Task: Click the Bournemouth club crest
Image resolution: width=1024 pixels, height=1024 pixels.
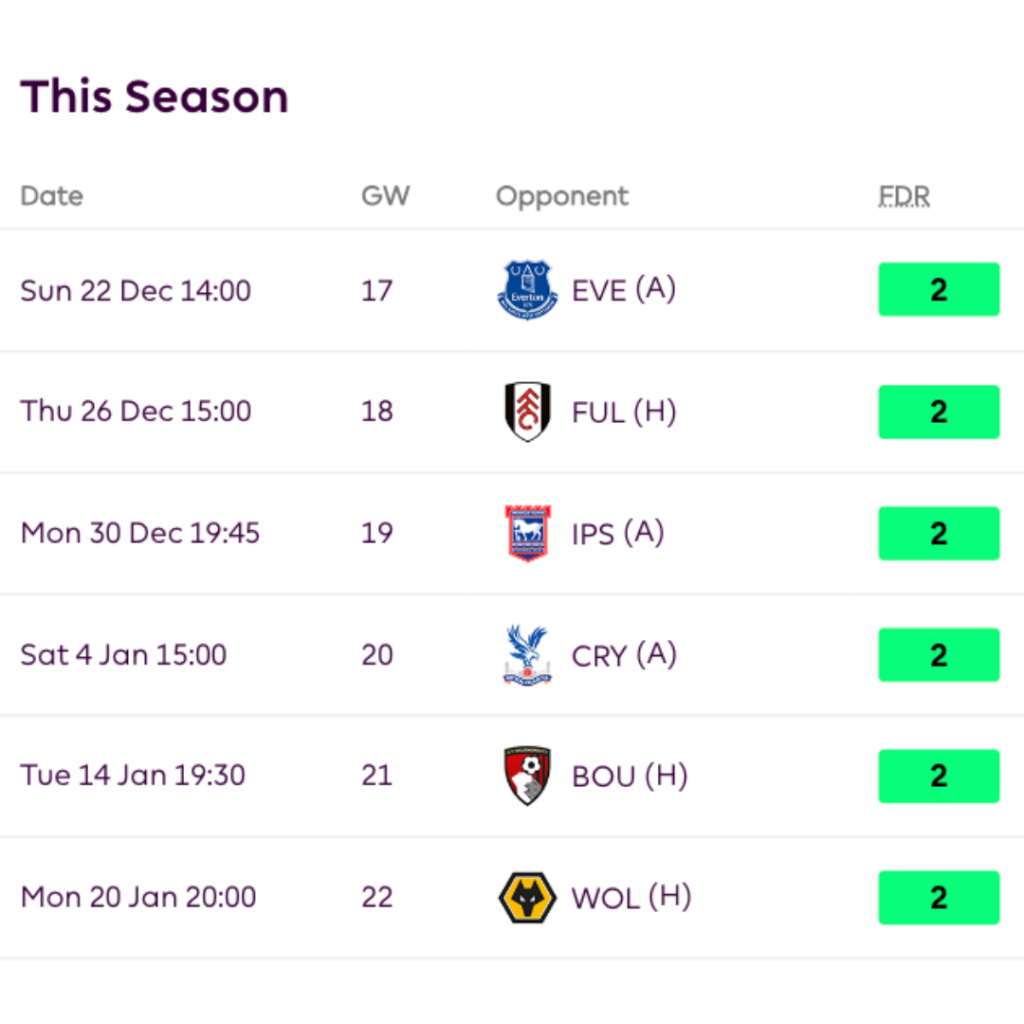Action: pos(527,776)
